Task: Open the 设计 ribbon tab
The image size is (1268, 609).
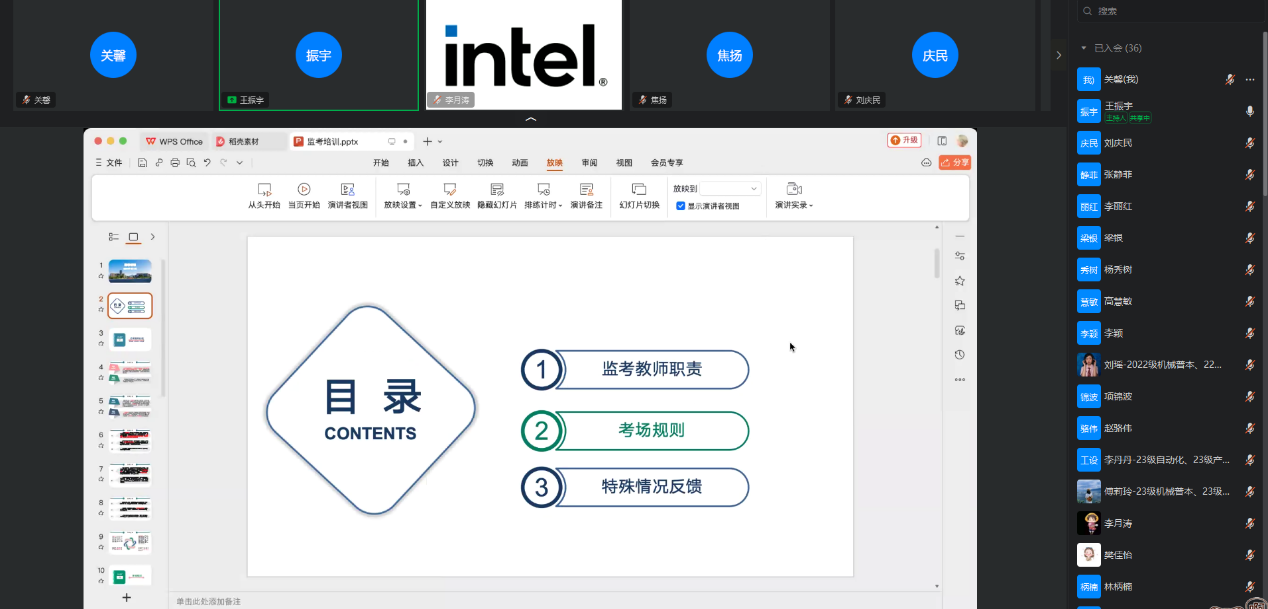Action: [x=451, y=162]
